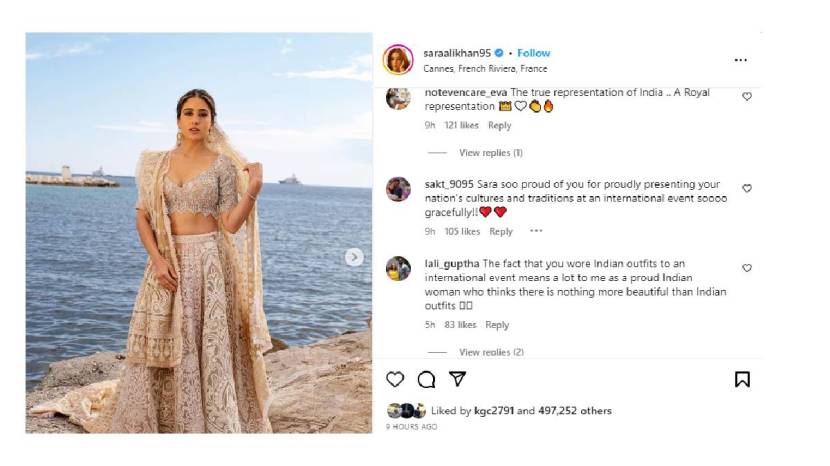
Task: Open Cannes, French Riviera location link
Action: pyautogui.click(x=485, y=69)
